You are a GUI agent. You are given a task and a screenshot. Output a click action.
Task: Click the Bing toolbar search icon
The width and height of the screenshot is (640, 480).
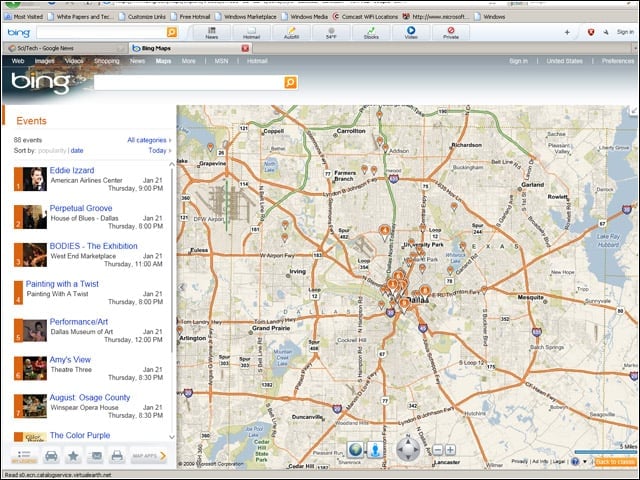(172, 32)
